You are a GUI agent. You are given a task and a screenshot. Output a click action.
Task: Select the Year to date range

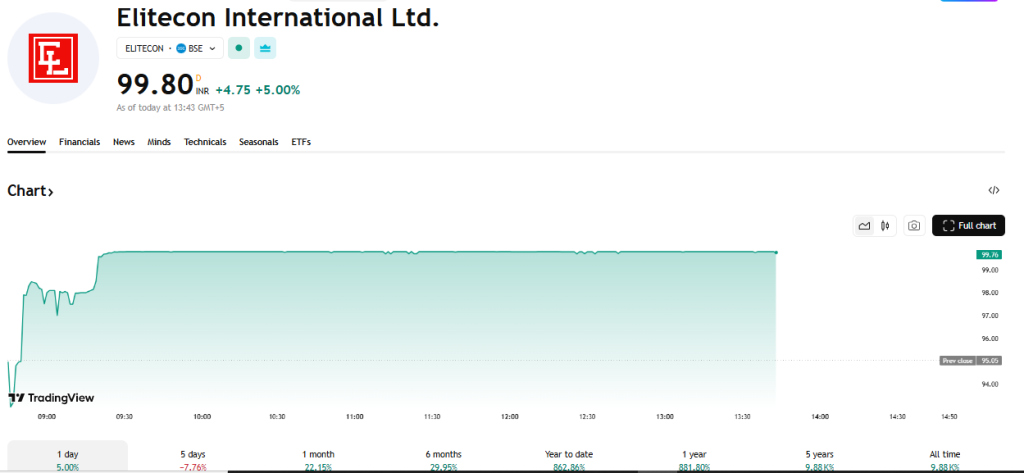pos(569,459)
